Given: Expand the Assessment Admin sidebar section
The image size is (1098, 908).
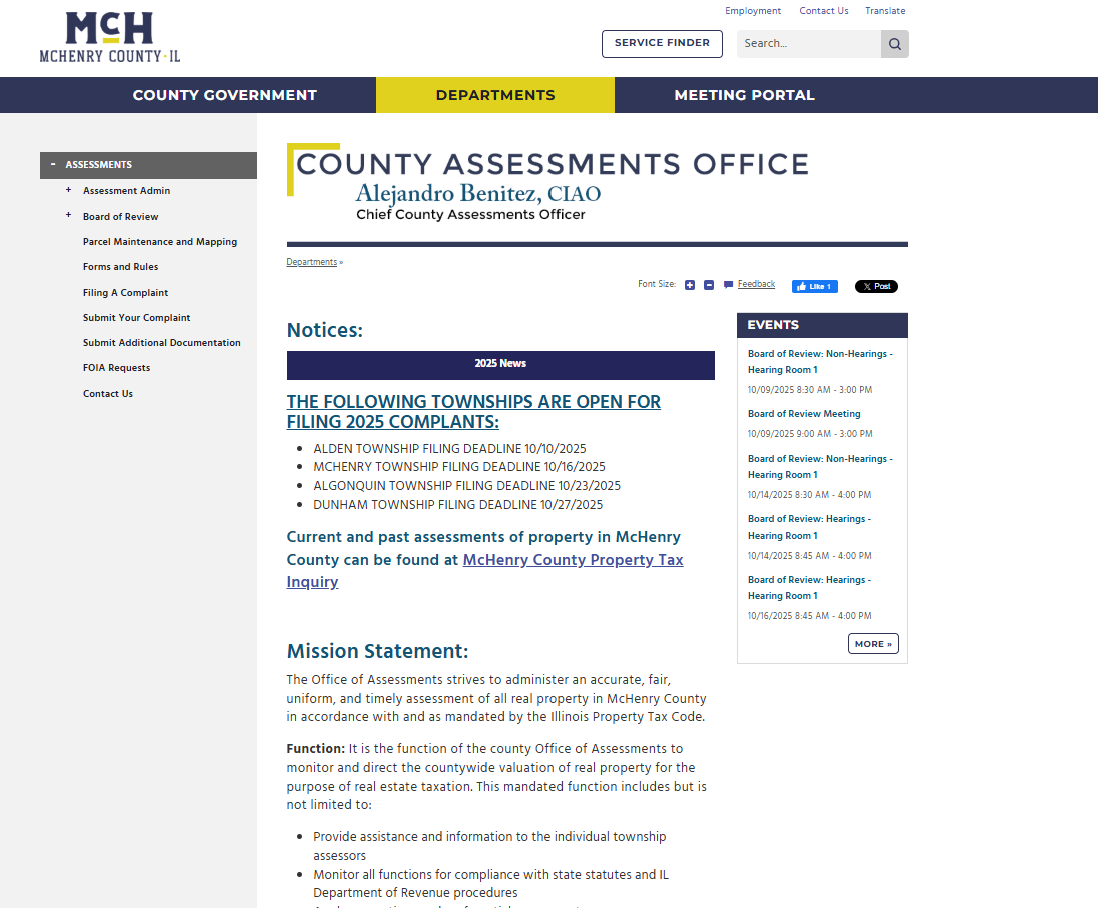Looking at the screenshot, I should tap(67, 191).
